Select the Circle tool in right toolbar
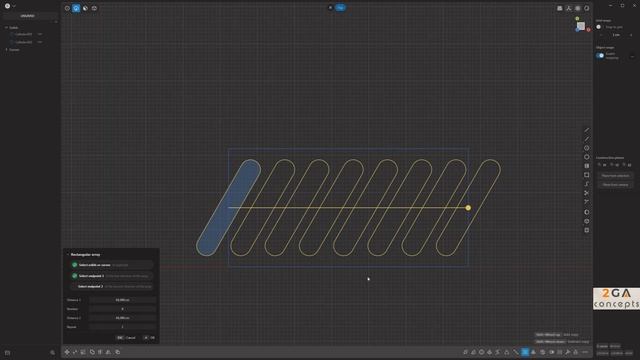Image resolution: width=640 pixels, height=360 pixels. pos(587,148)
